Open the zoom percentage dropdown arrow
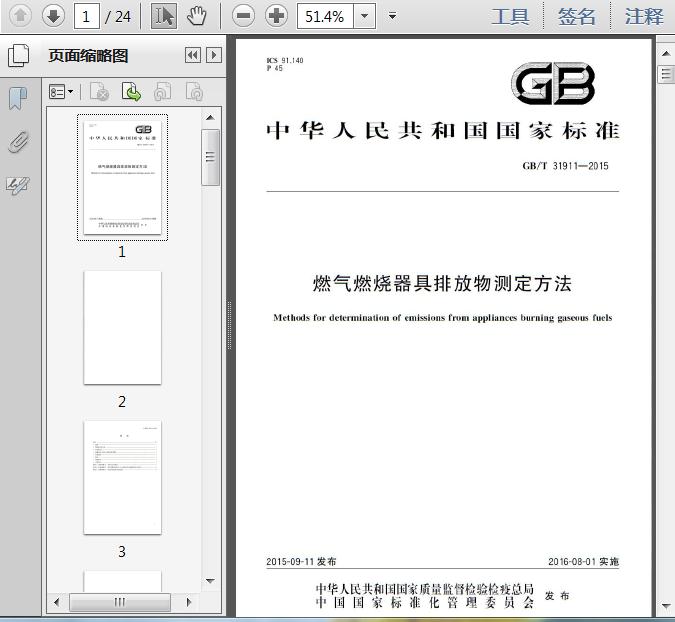This screenshot has width=675, height=622. pos(364,16)
